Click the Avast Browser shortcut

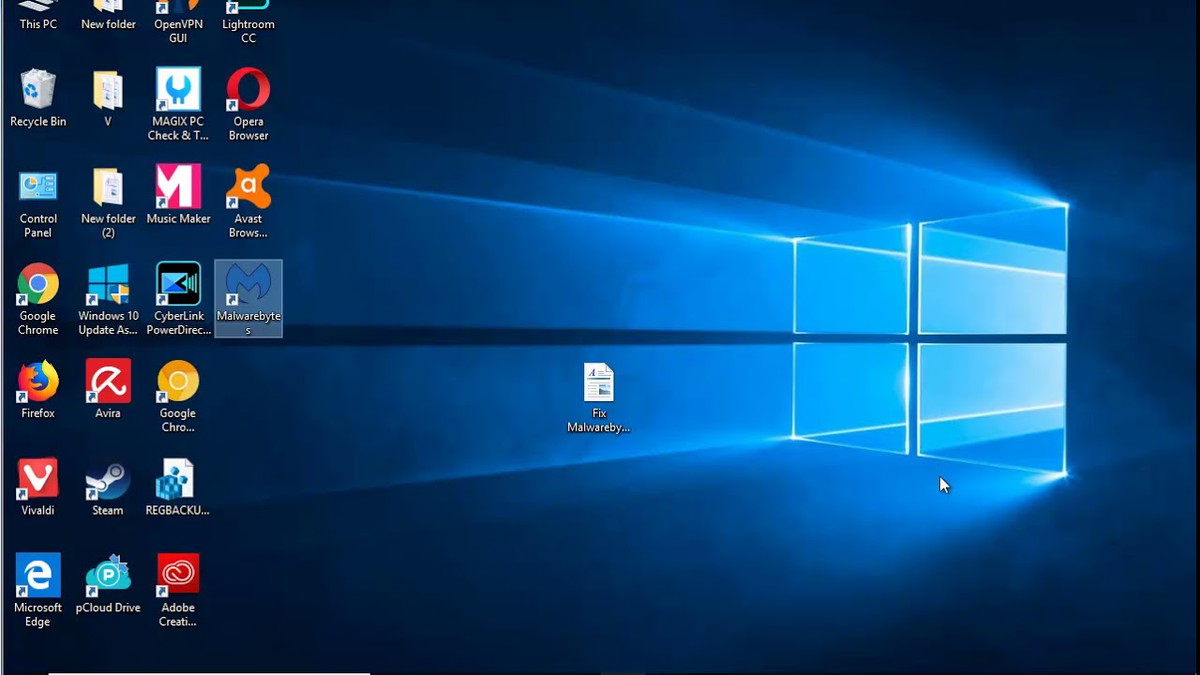(248, 187)
